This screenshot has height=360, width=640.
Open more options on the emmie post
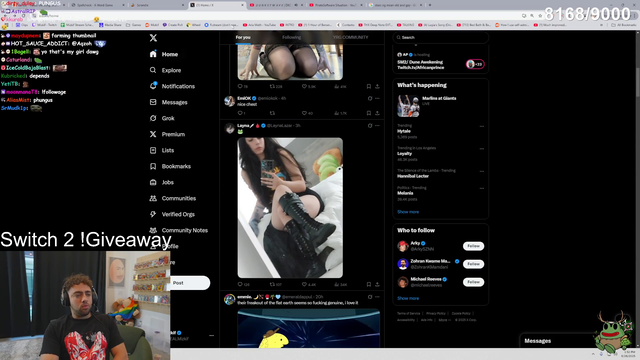pyautogui.click(x=378, y=297)
